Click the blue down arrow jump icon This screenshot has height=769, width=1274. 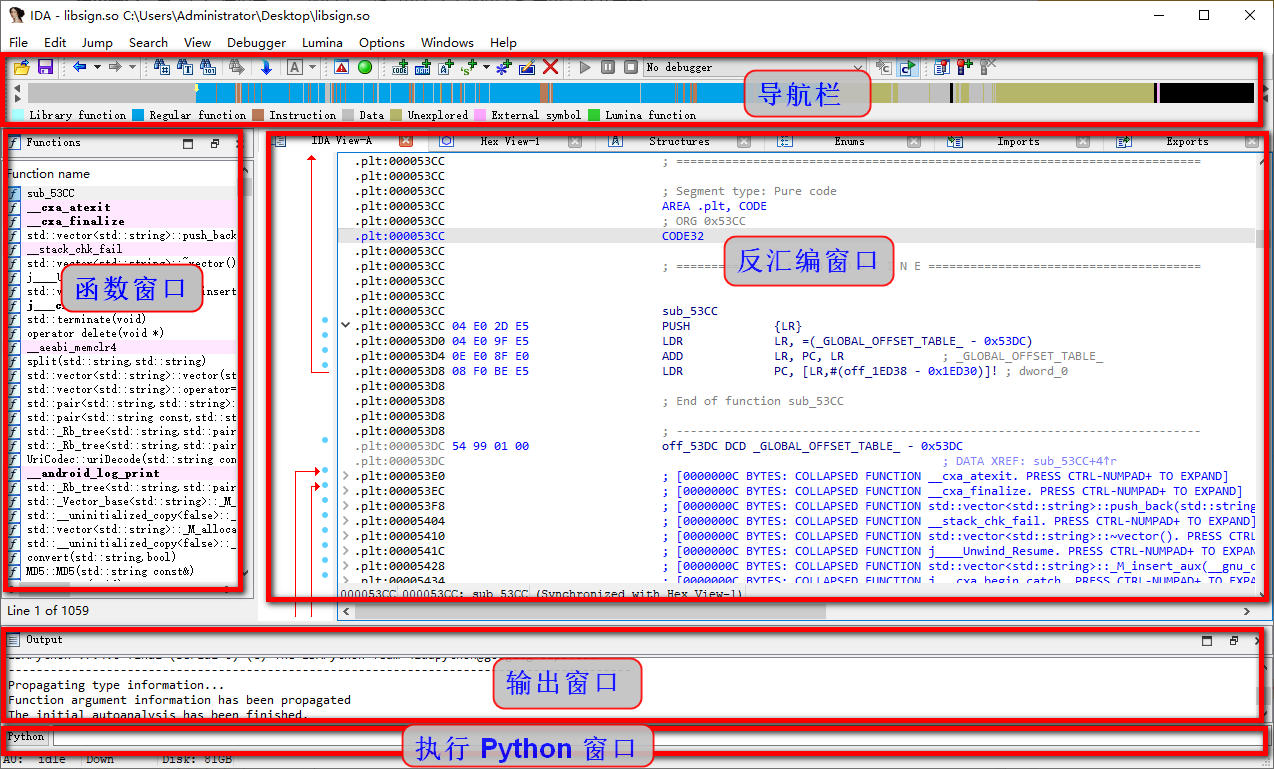(x=266, y=67)
